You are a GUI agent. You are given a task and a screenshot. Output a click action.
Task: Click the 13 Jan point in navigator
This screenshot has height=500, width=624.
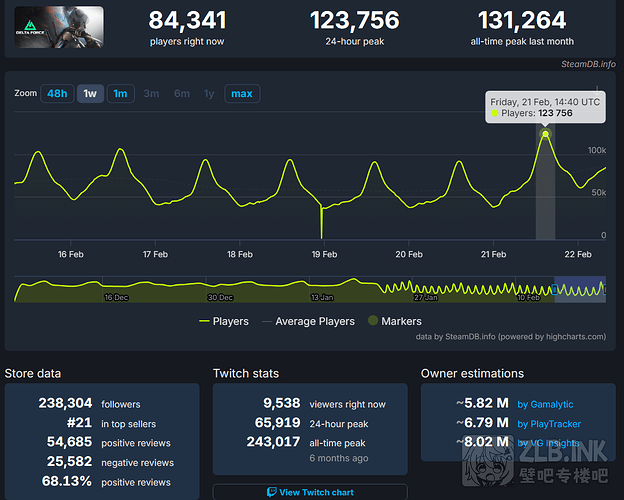coord(321,297)
